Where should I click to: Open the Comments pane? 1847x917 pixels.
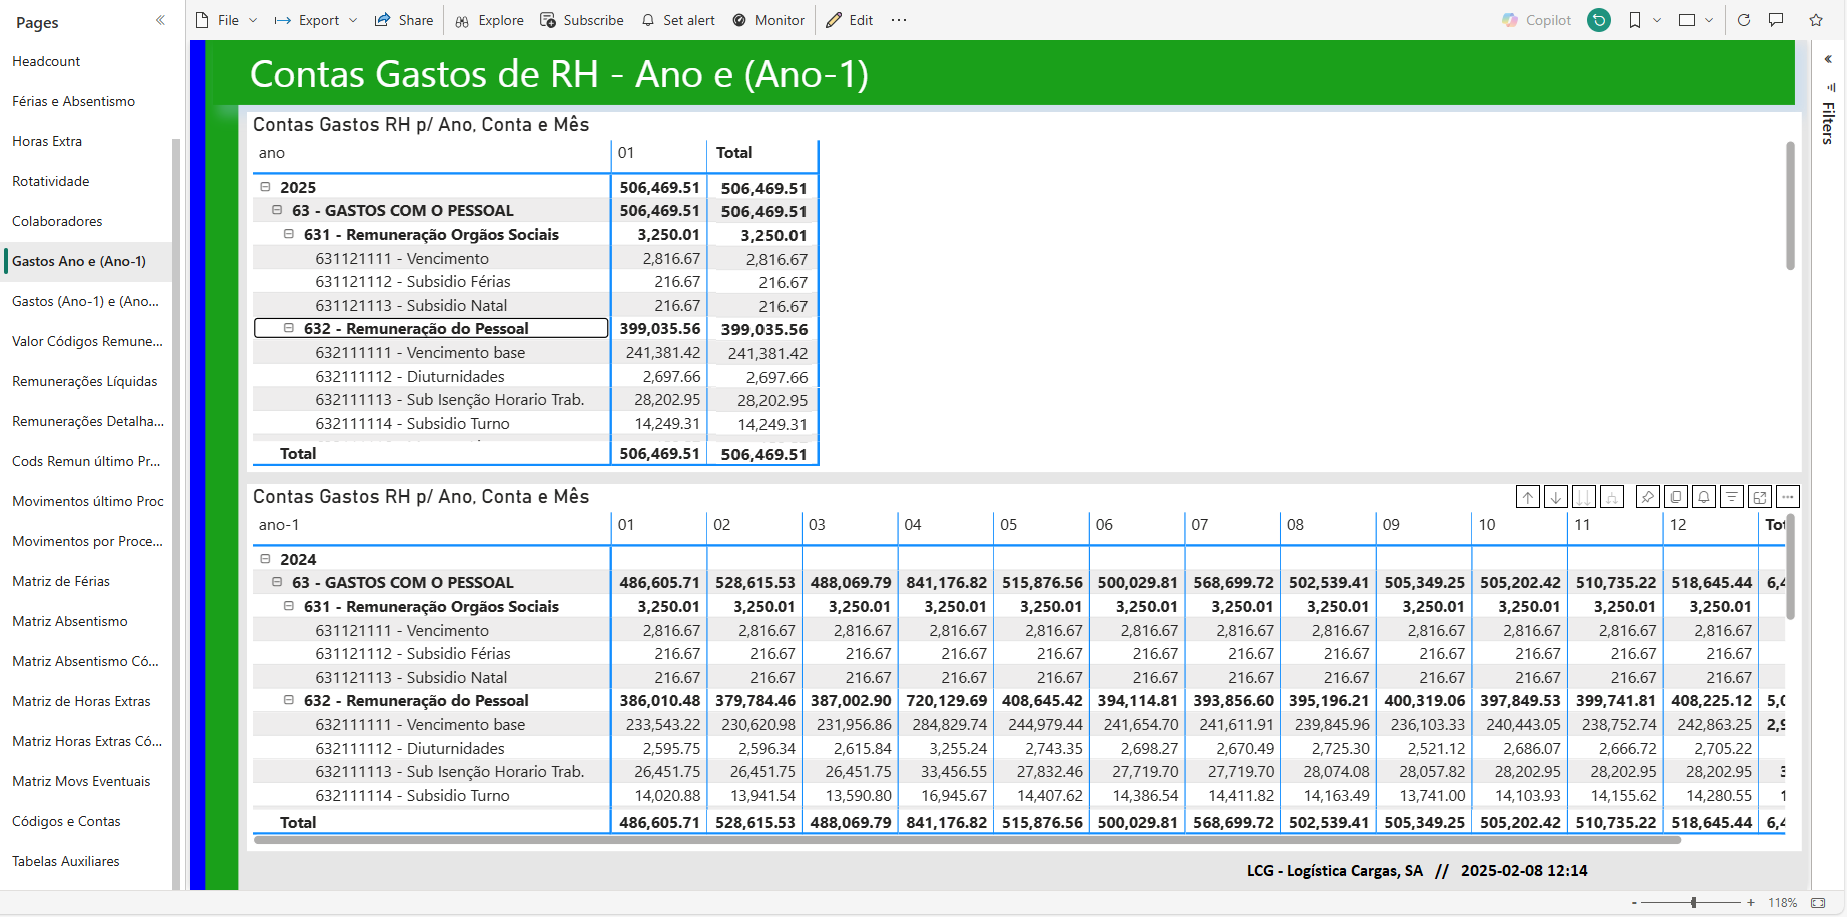[x=1776, y=20]
